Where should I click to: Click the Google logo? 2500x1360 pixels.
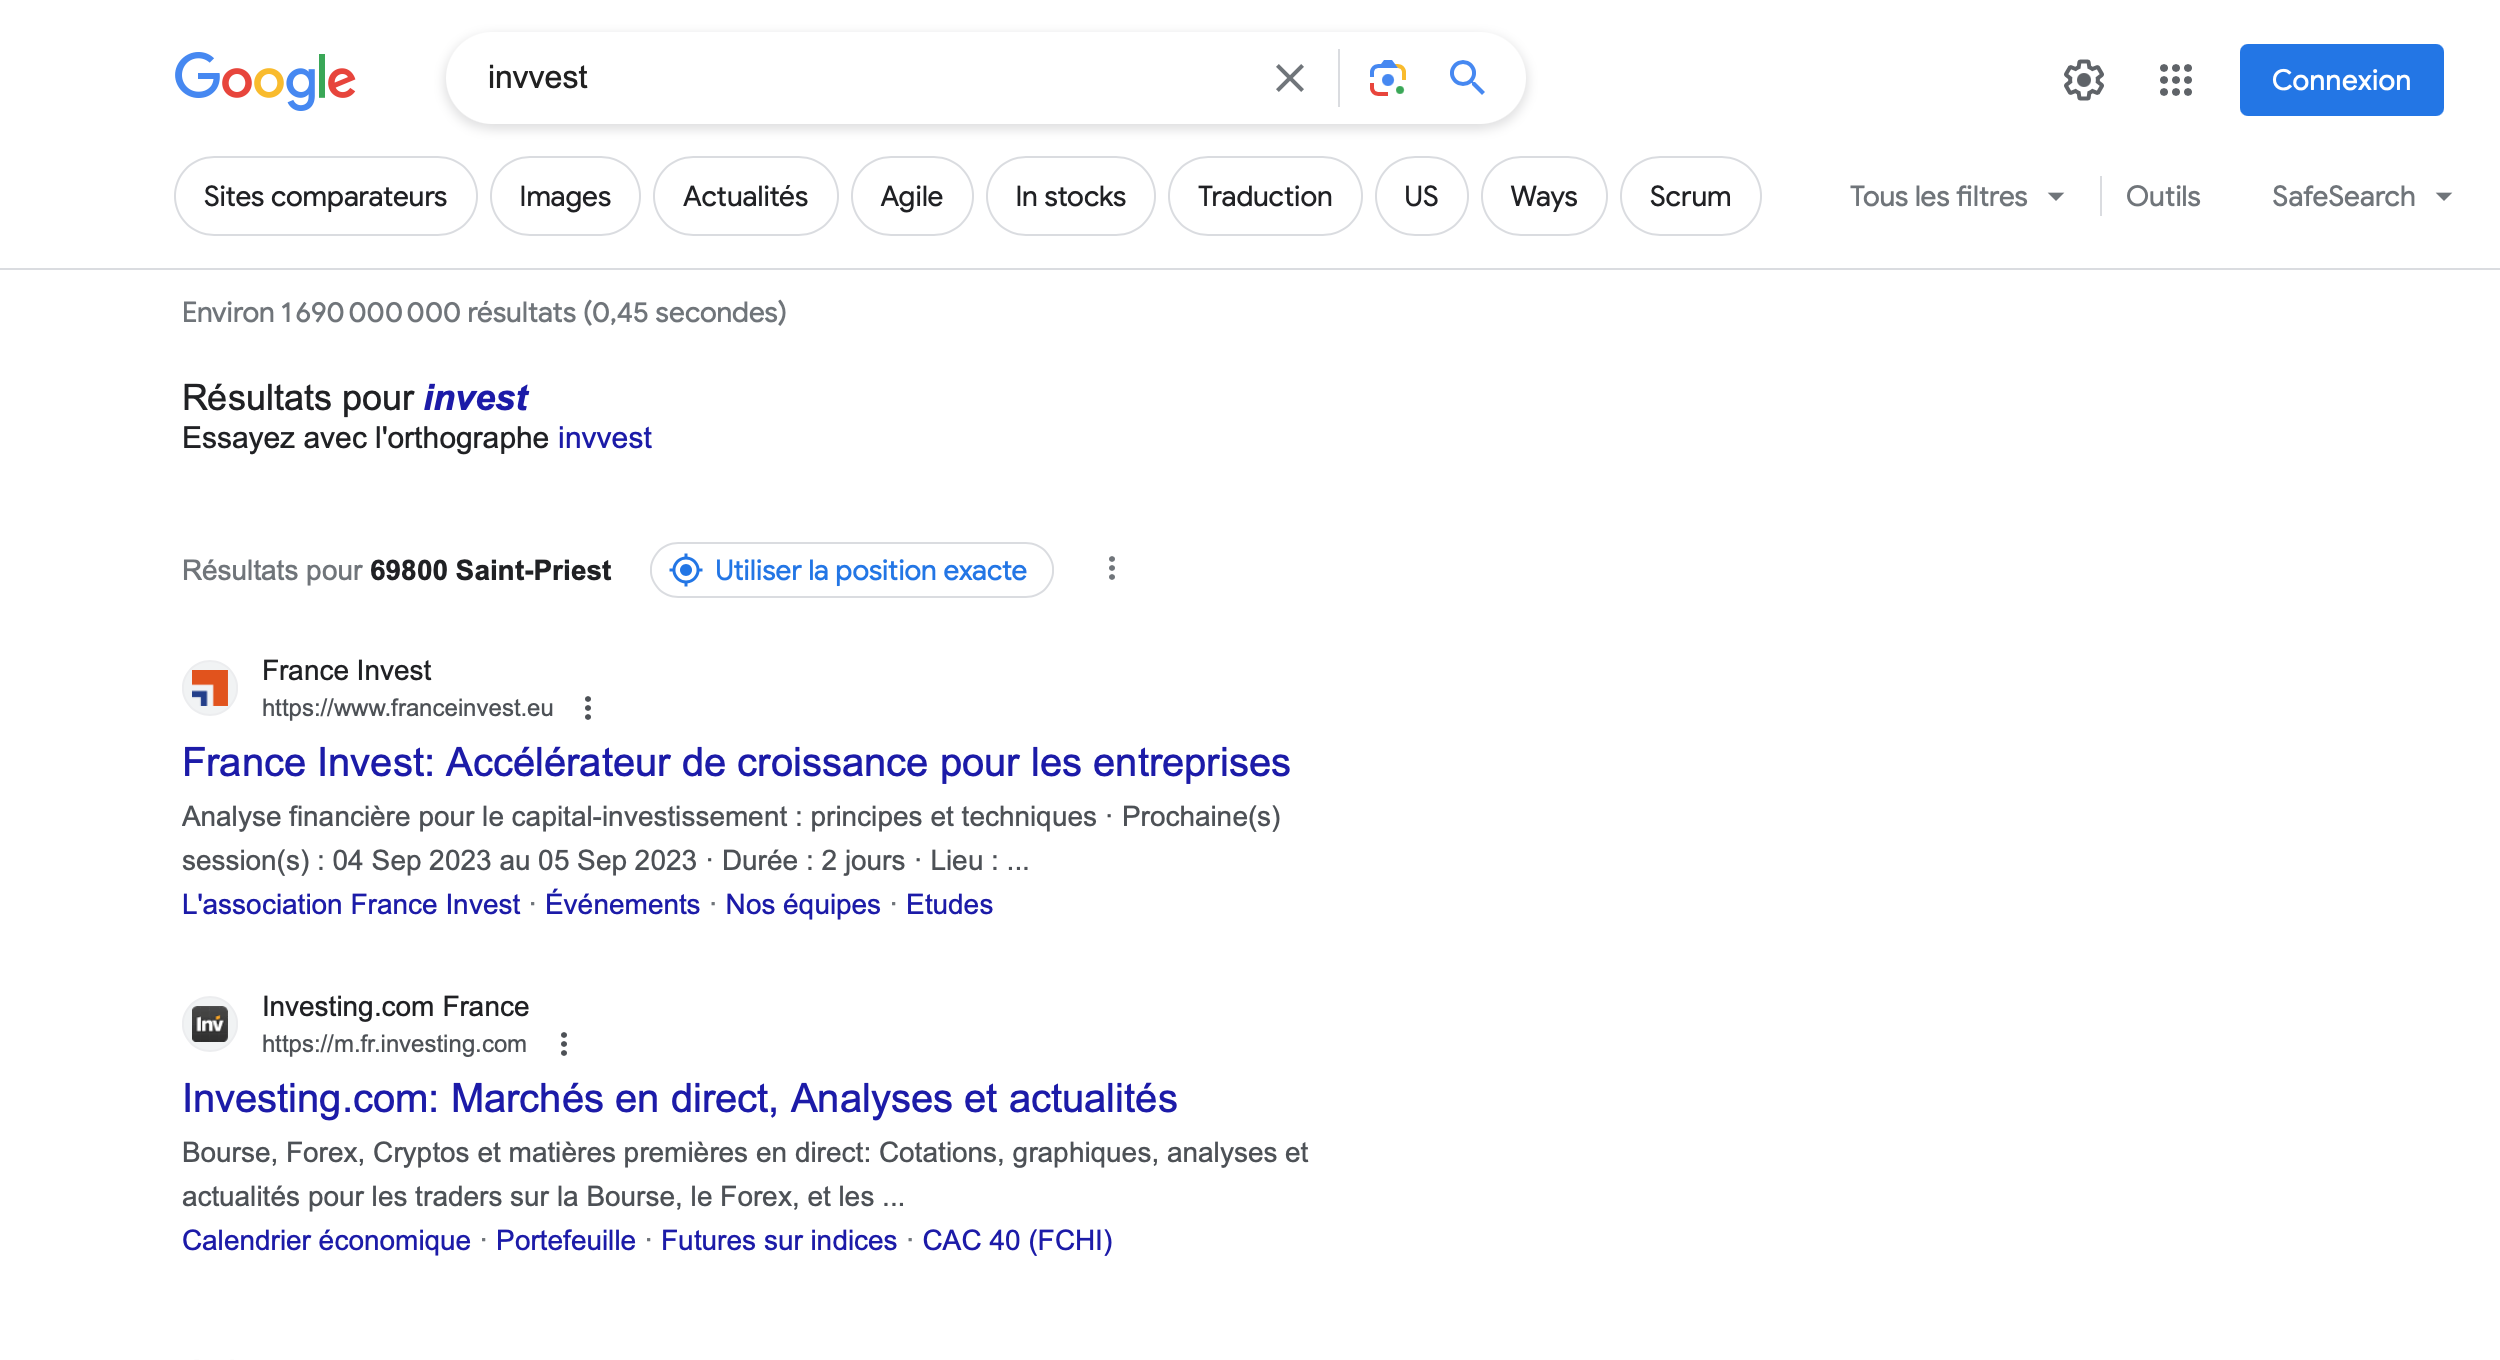coord(265,79)
